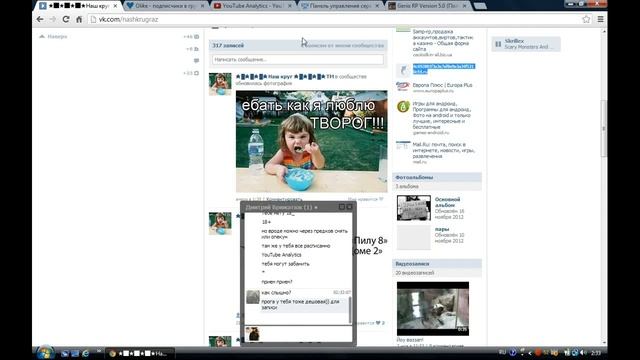Open the first post's community avatar
Viewport: 640px width, 360px height.
pyautogui.click(x=220, y=84)
